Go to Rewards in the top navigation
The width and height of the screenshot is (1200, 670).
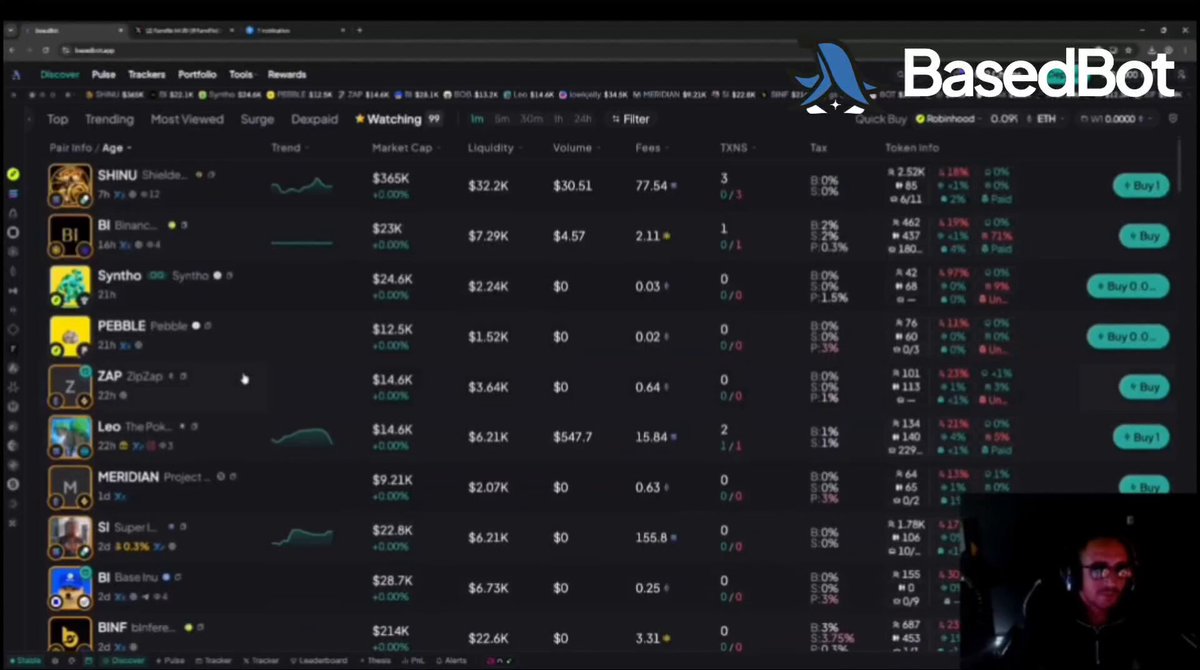pos(287,74)
